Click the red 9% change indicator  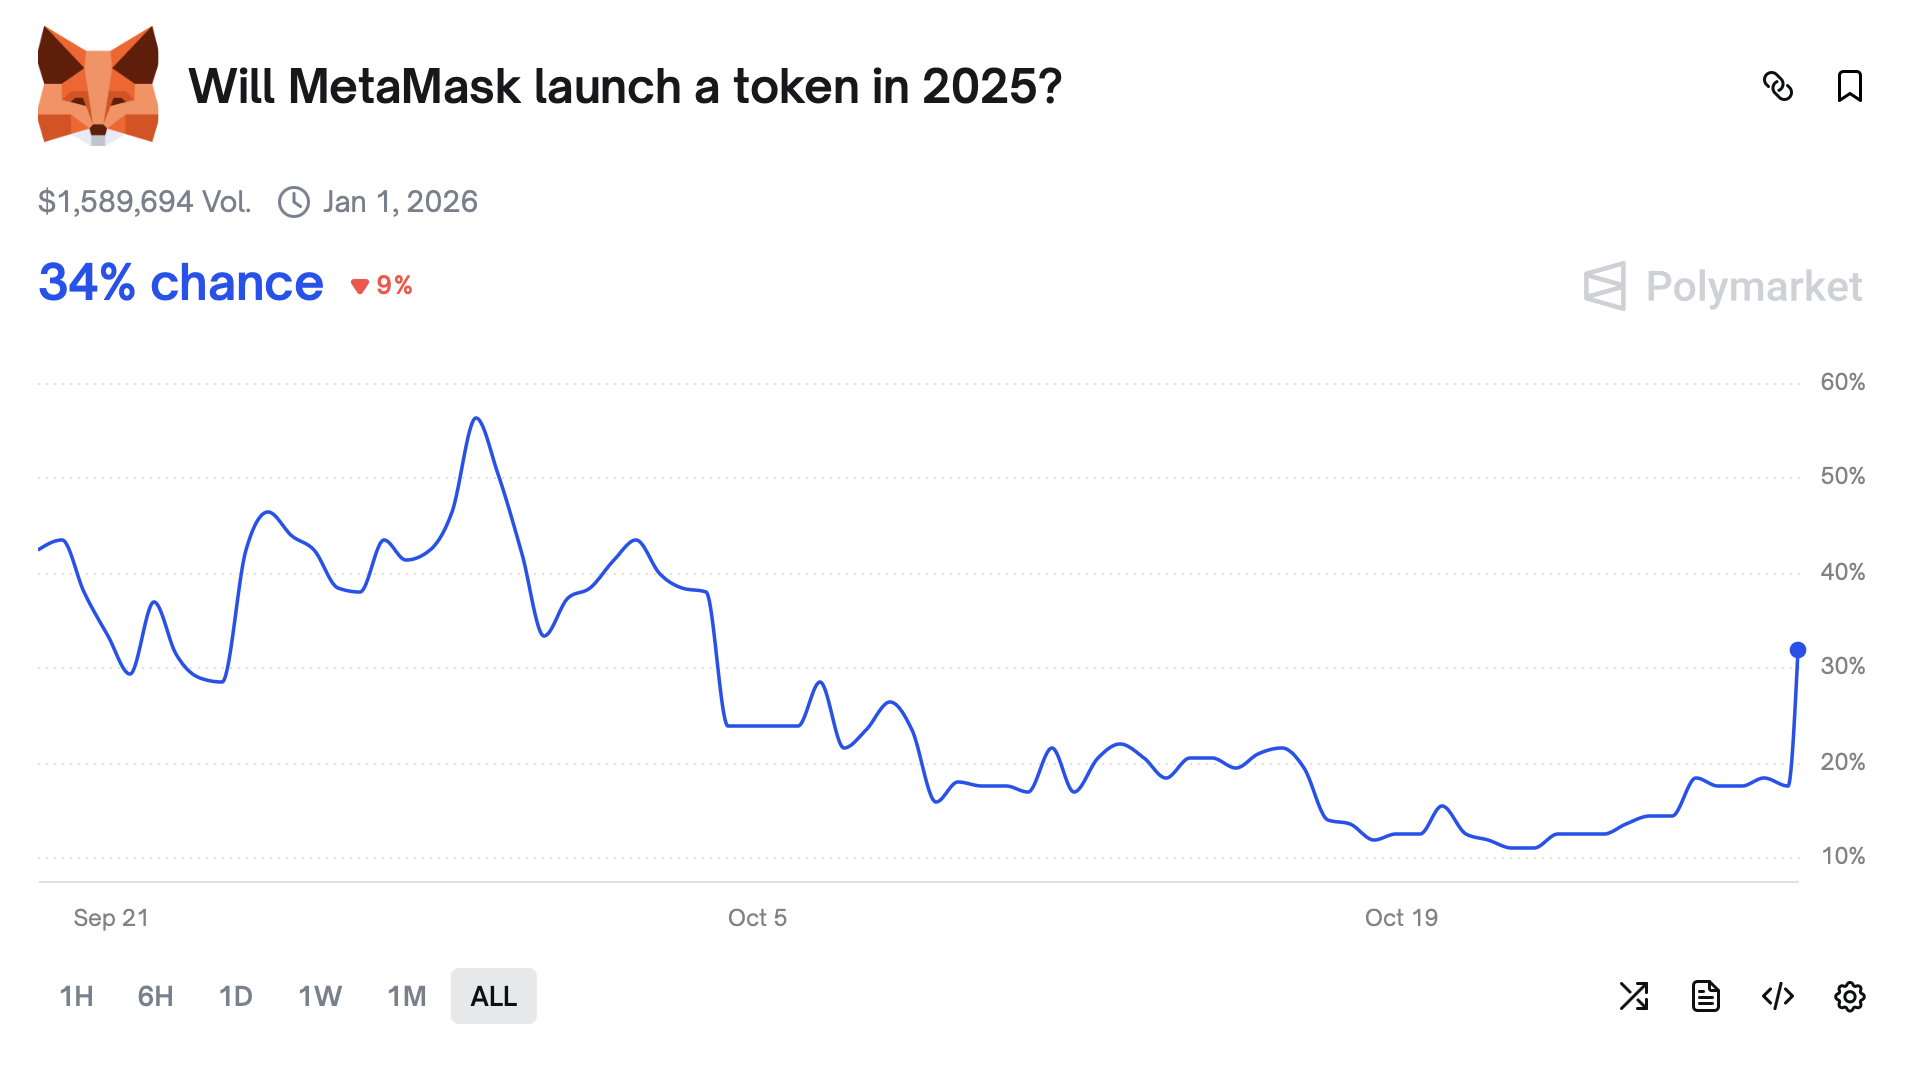point(382,286)
